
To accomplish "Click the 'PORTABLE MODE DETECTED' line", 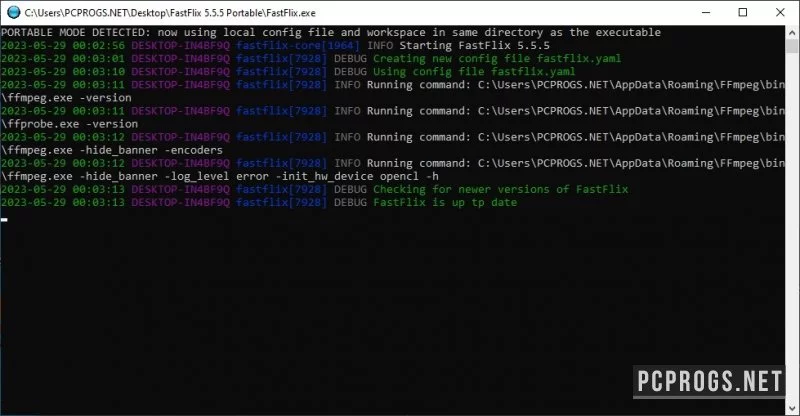I will point(331,32).
